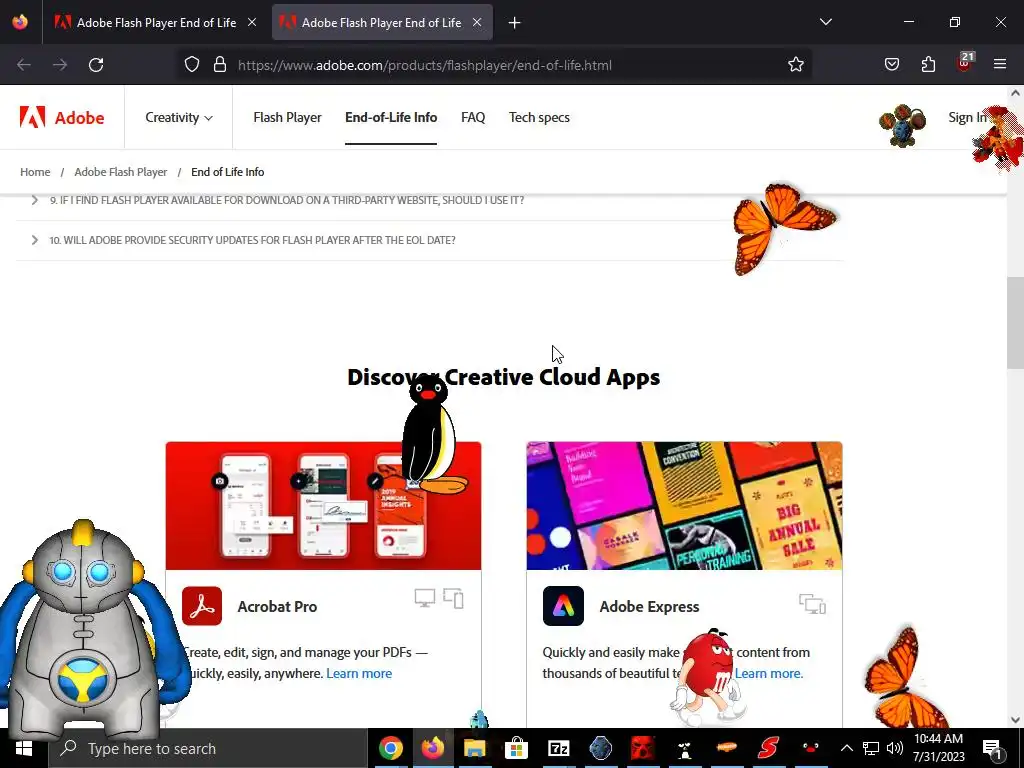Viewport: 1024px width, 768px height.
Task: Open 7-Zip from the taskbar
Action: pyautogui.click(x=558, y=748)
